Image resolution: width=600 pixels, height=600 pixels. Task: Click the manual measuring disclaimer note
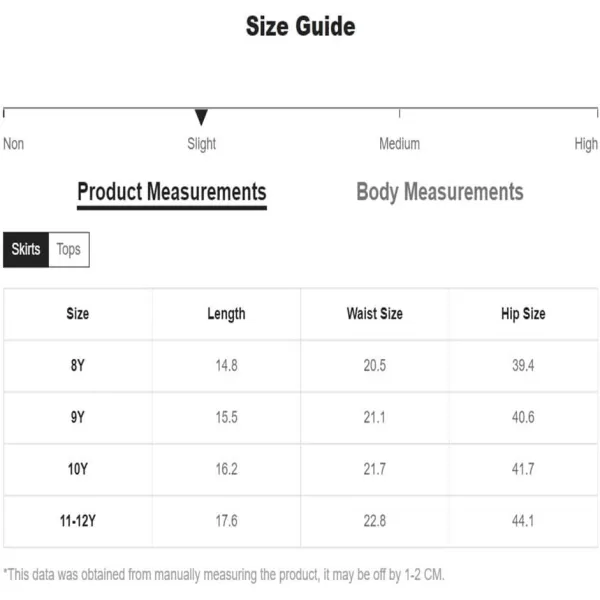[224, 575]
